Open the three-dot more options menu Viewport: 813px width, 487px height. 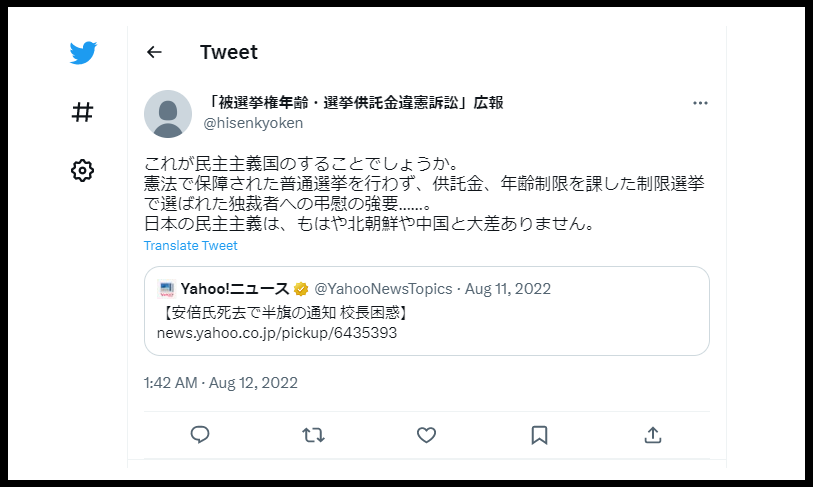tap(700, 103)
